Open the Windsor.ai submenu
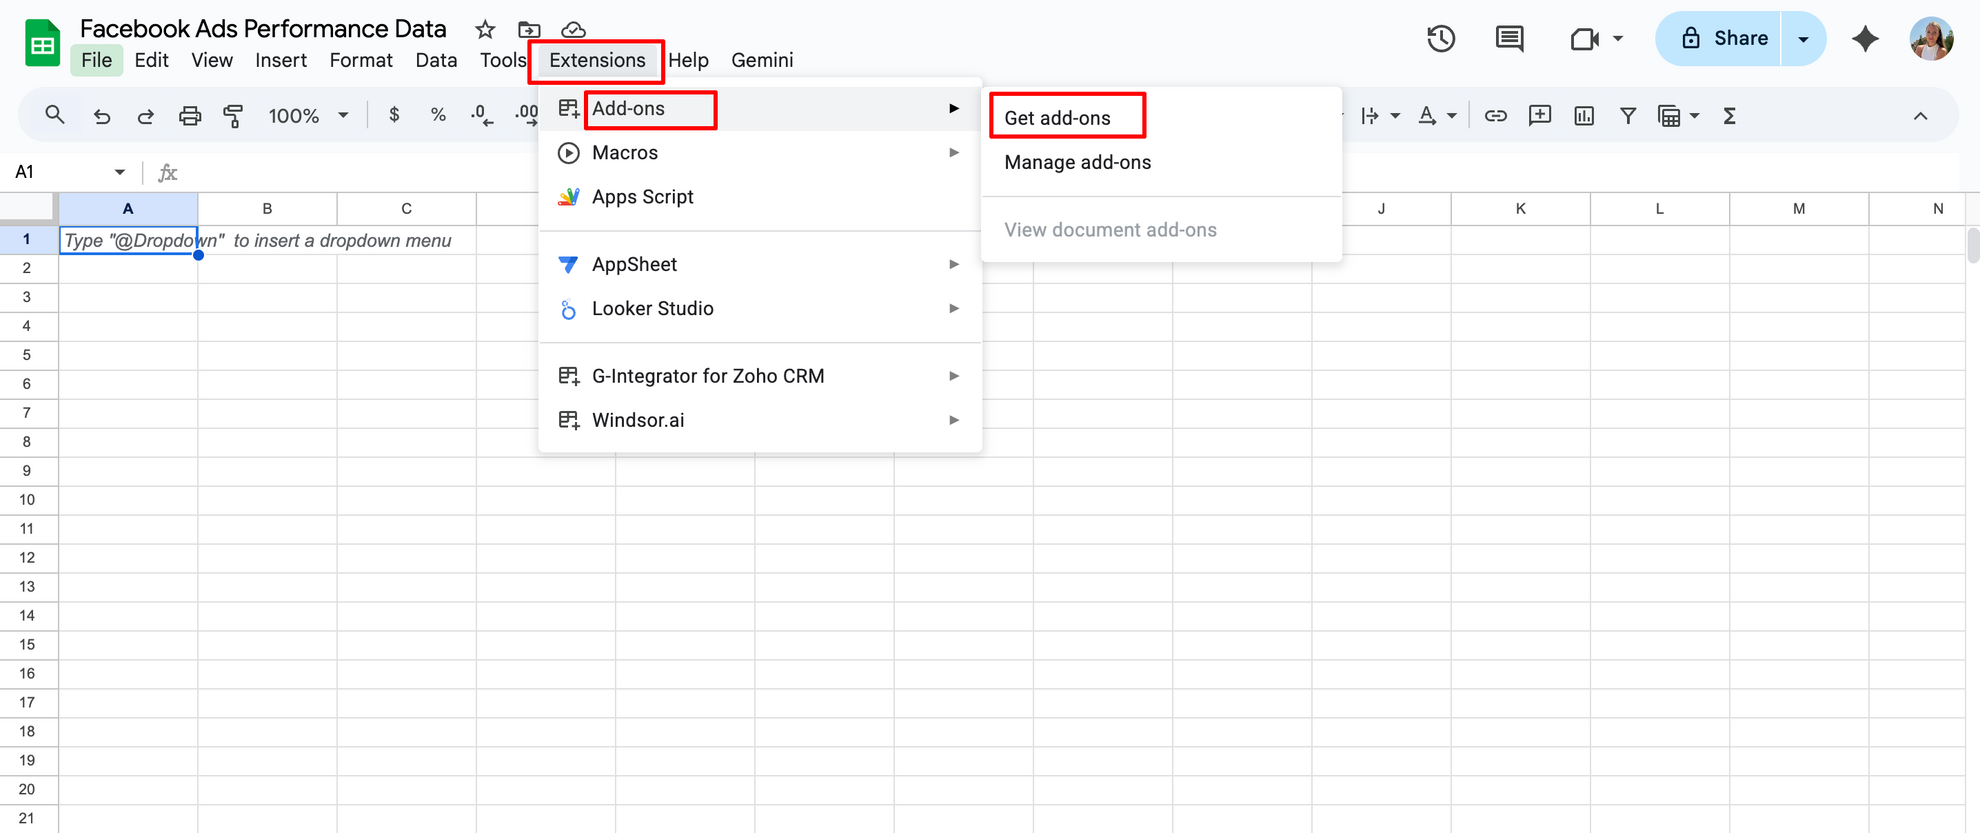The height and width of the screenshot is (833, 1980). (760, 420)
